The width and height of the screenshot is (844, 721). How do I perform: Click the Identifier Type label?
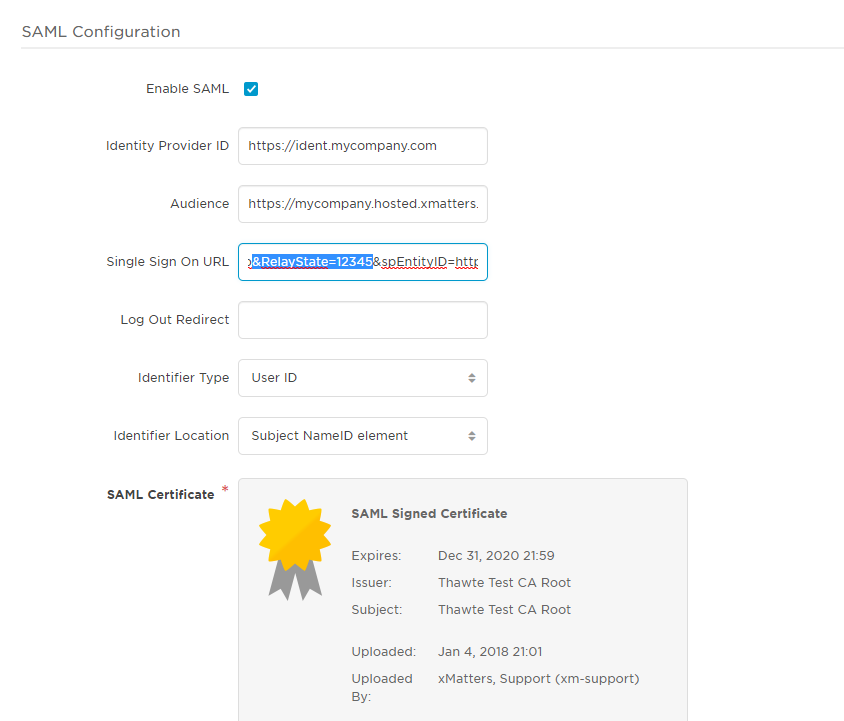coord(184,378)
